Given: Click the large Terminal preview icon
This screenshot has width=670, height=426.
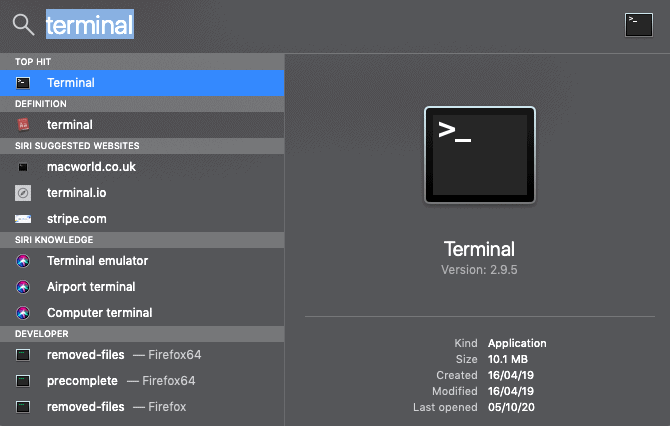Looking at the screenshot, I should pyautogui.click(x=479, y=155).
